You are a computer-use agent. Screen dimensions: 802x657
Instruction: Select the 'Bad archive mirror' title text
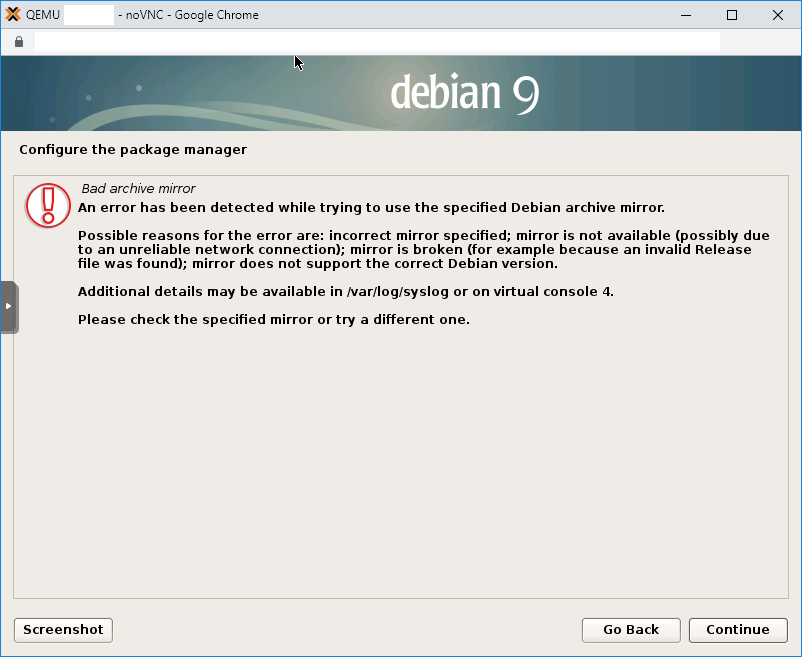[138, 188]
